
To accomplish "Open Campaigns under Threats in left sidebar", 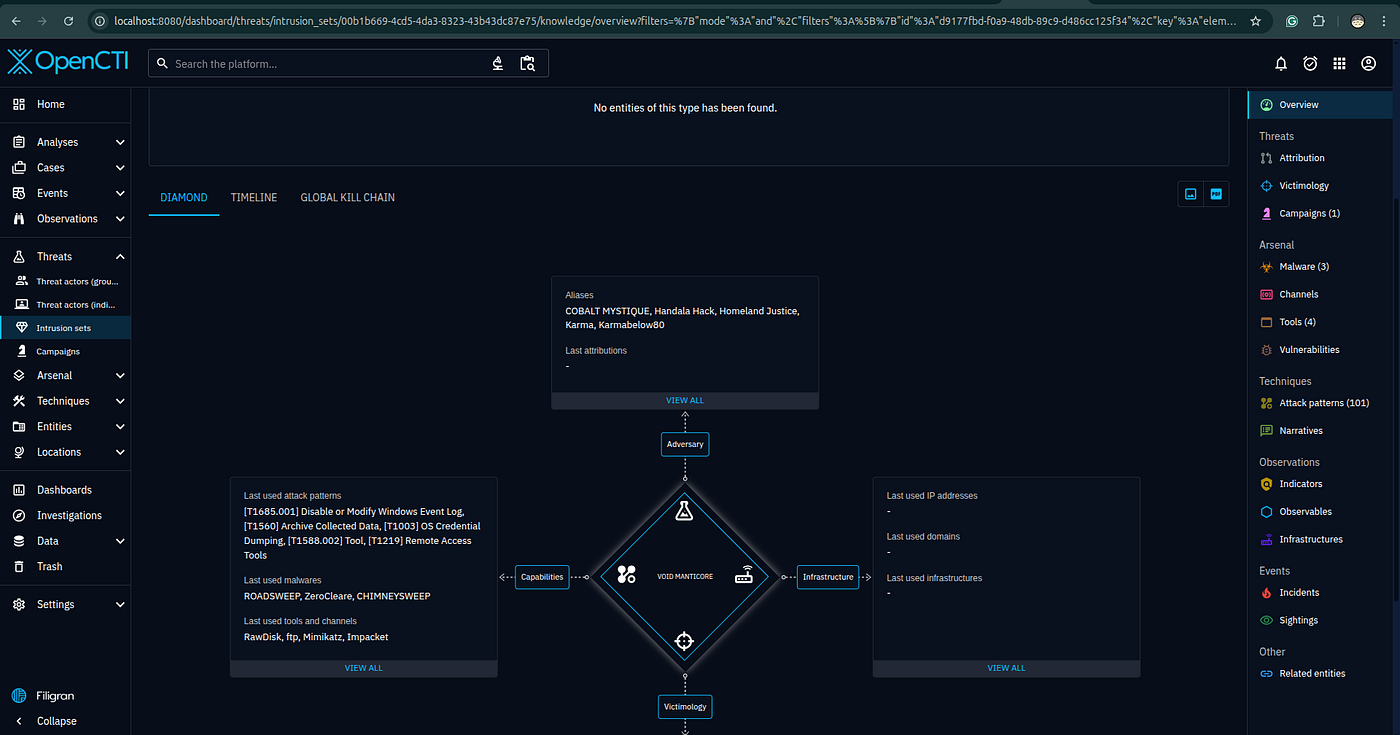I will tap(65, 352).
